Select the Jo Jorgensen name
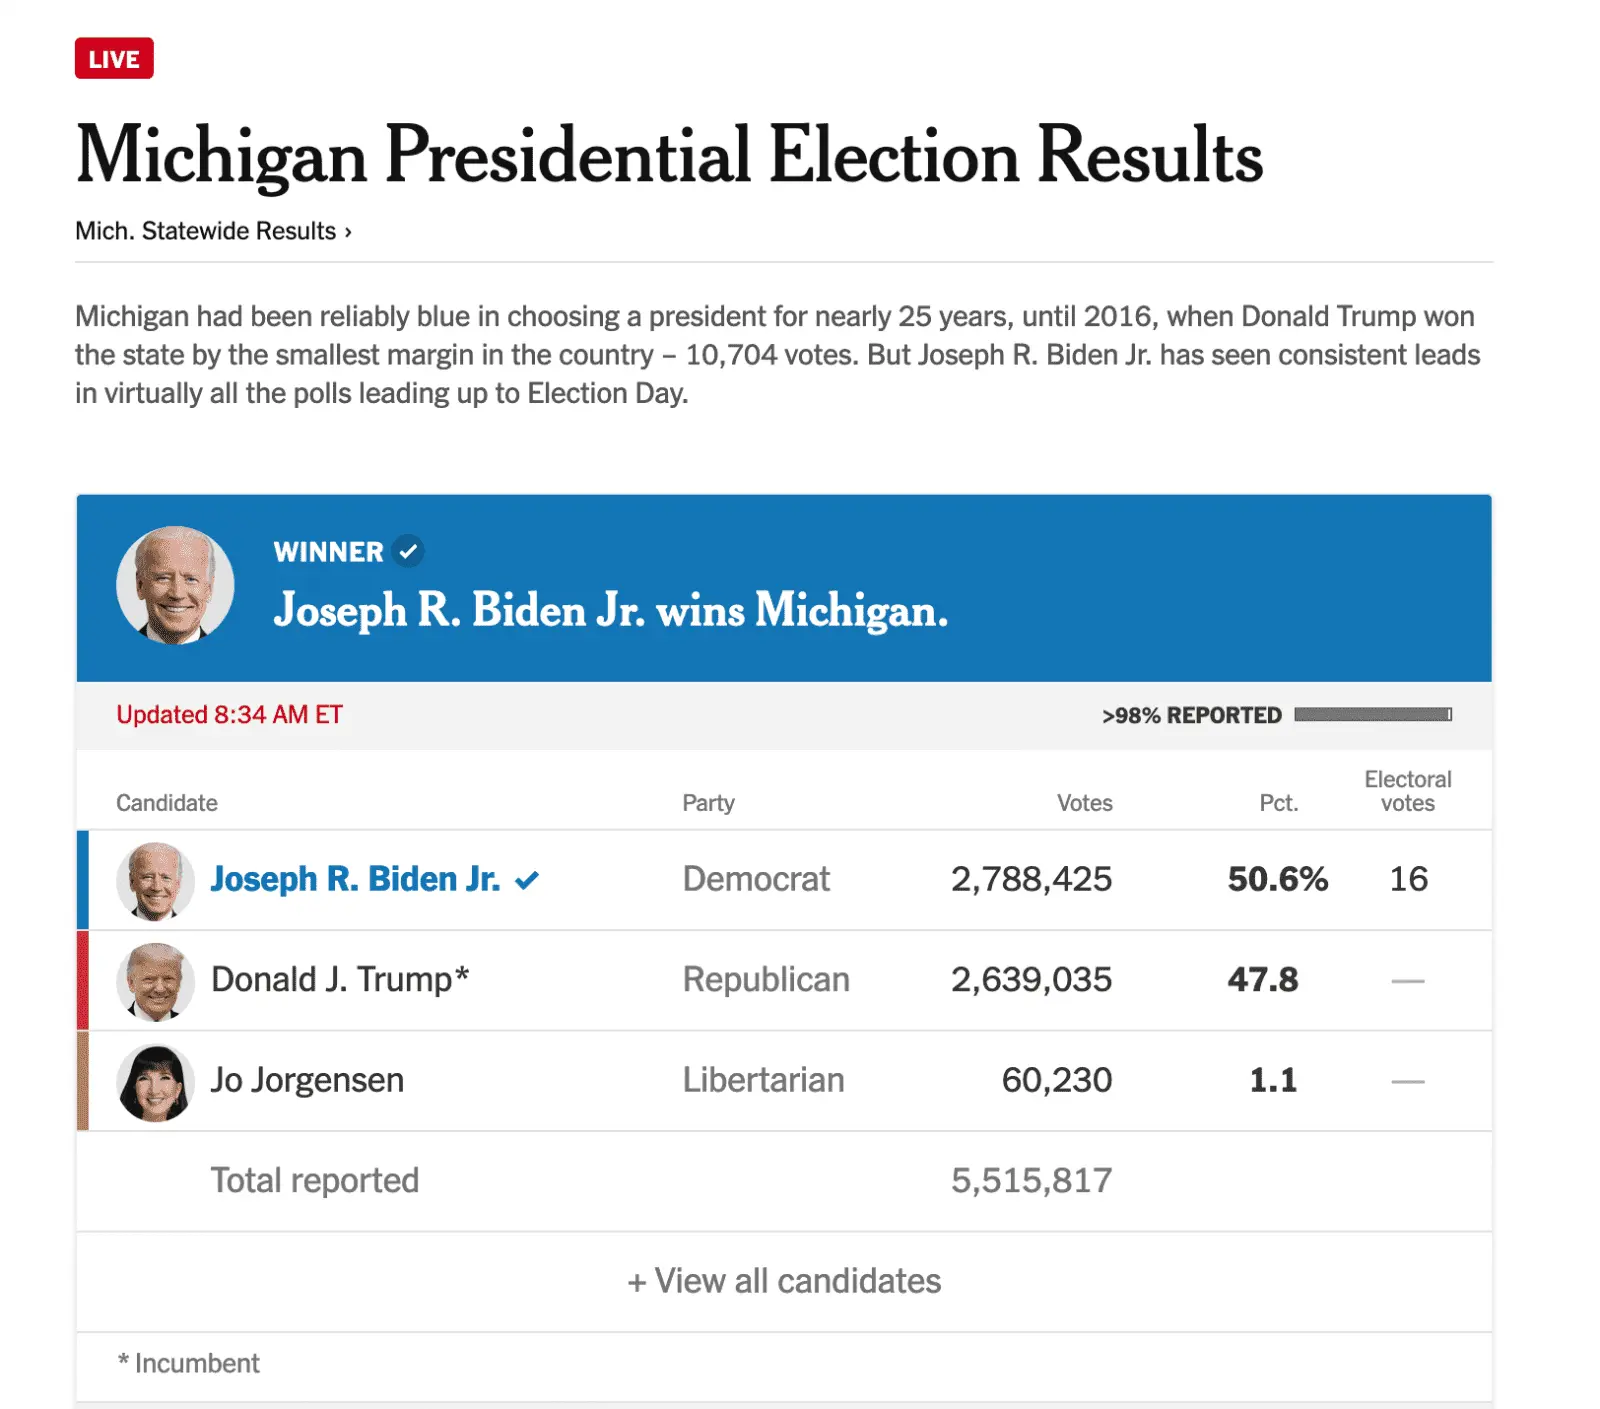 (x=307, y=1080)
